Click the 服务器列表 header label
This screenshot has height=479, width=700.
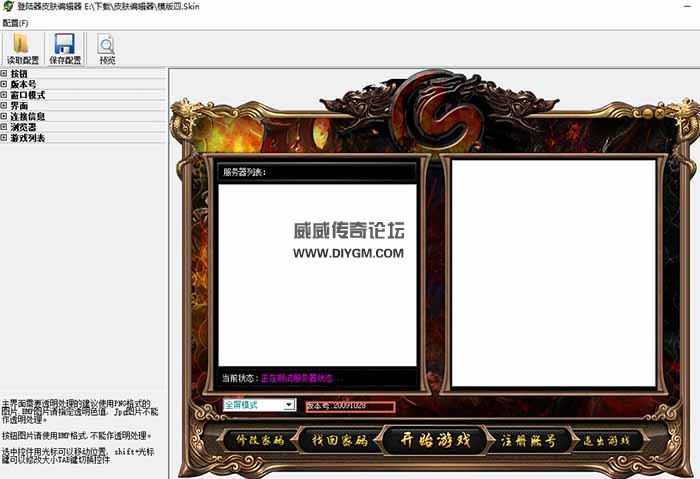pyautogui.click(x=245, y=172)
